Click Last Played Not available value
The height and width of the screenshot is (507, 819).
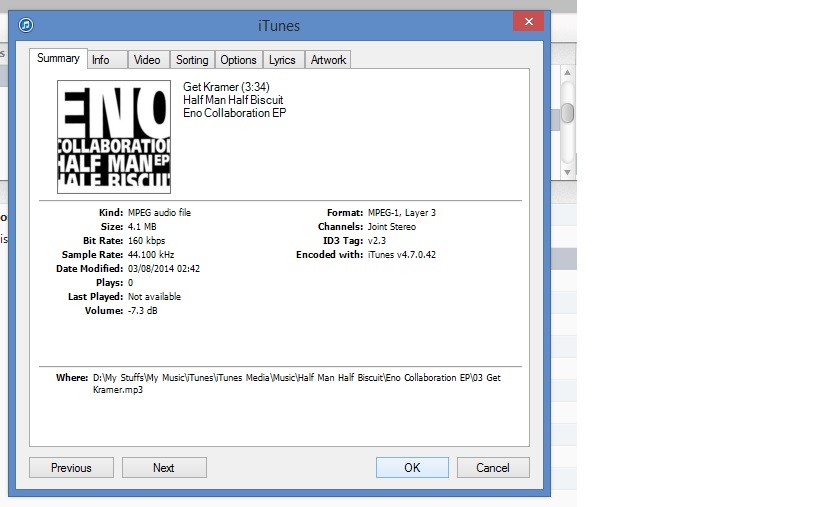(154, 297)
